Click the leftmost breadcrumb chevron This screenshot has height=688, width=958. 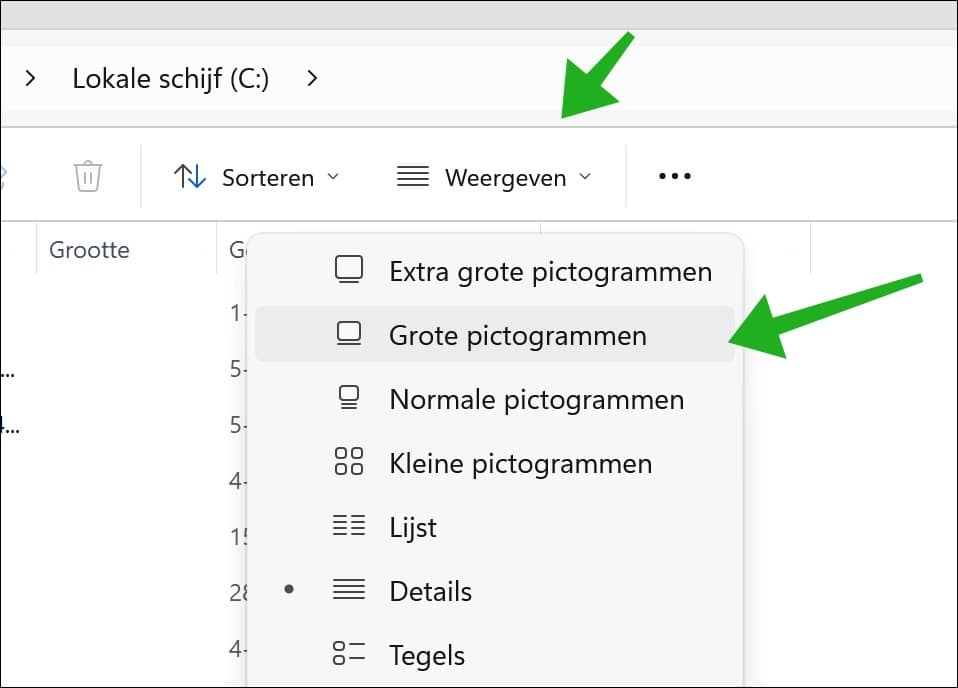tap(30, 78)
